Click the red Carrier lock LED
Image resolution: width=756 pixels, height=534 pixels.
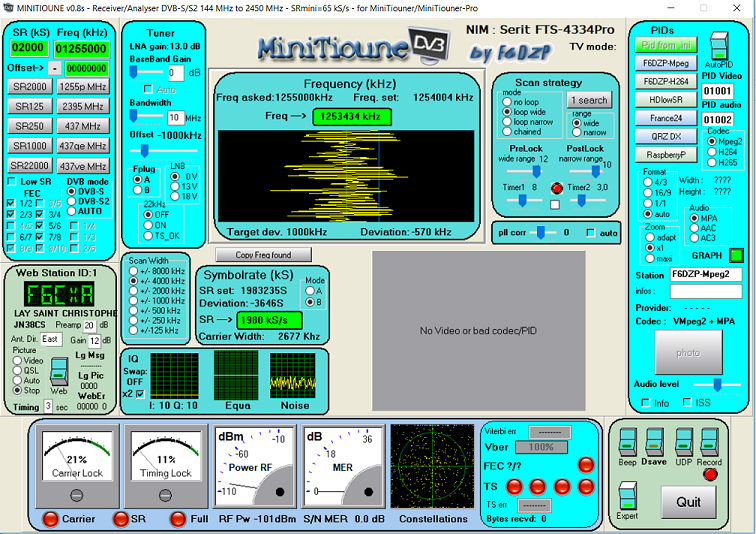pyautogui.click(x=50, y=519)
